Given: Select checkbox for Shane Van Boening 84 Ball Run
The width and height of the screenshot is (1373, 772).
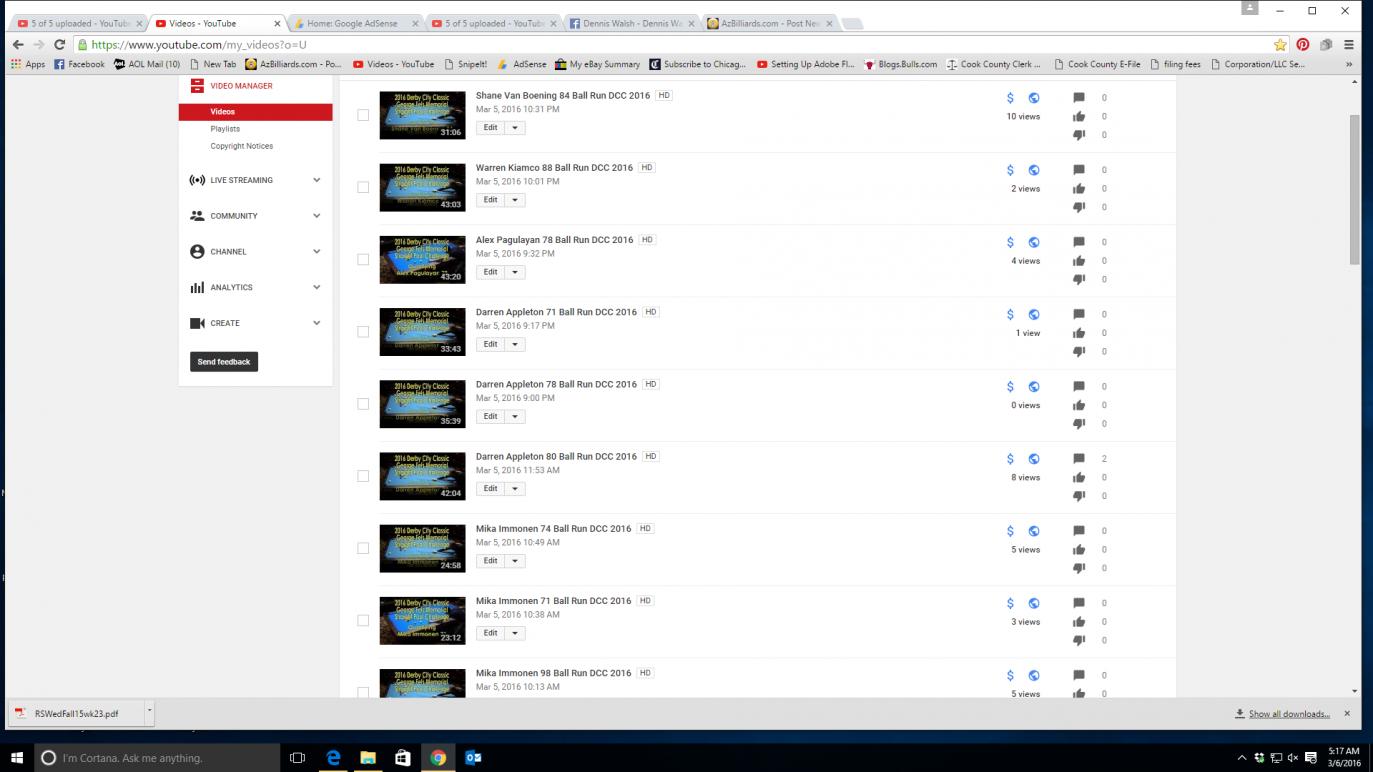Looking at the screenshot, I should (x=363, y=115).
